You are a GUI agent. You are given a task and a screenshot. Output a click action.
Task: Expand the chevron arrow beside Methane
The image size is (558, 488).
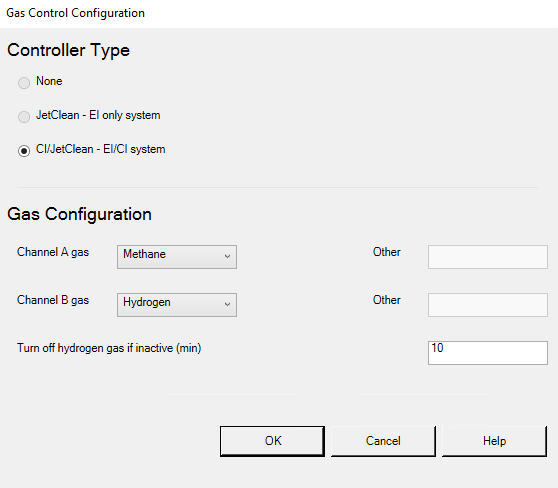227,256
